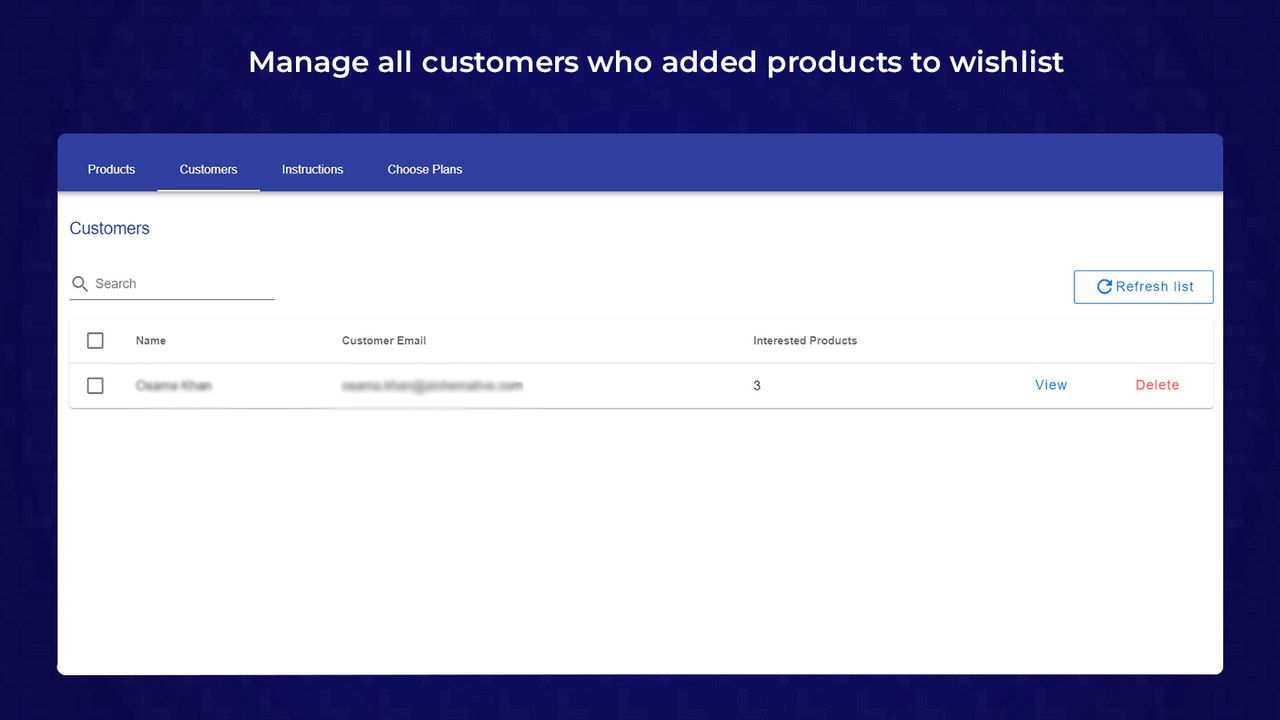The image size is (1280, 720).
Task: Click Osama Khan's name in the table
Action: click(174, 385)
